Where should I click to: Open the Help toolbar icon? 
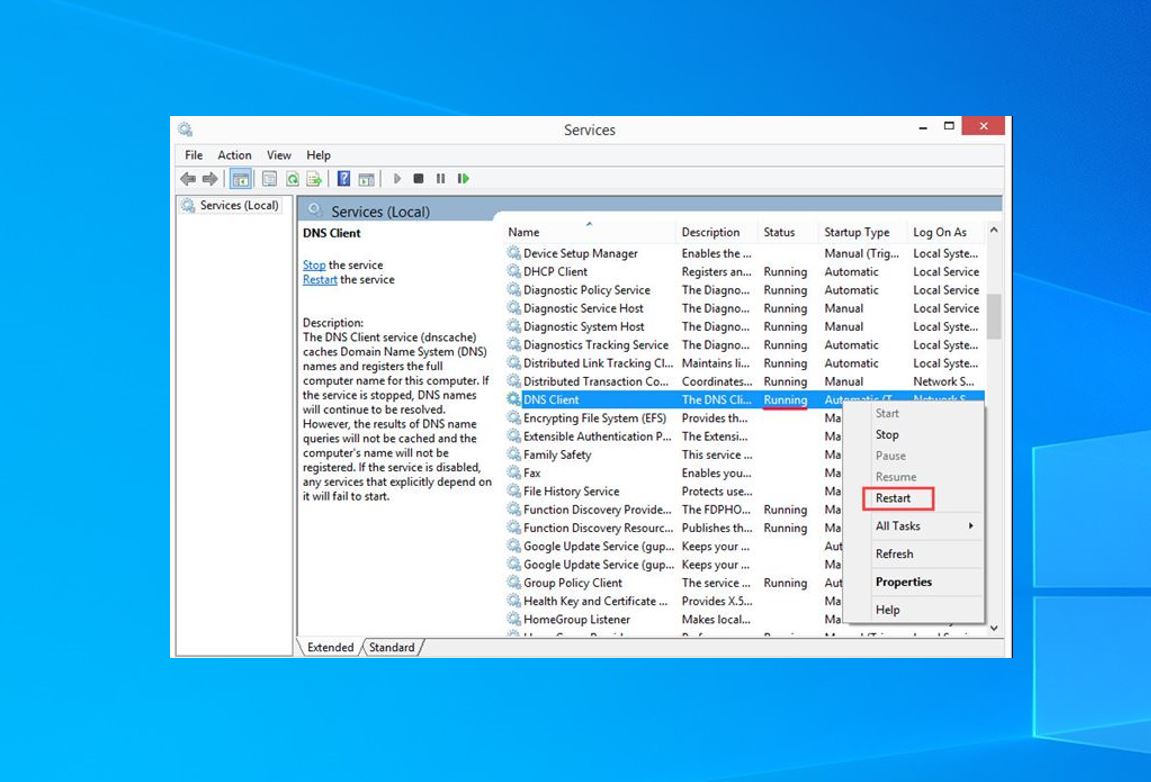pyautogui.click(x=343, y=179)
